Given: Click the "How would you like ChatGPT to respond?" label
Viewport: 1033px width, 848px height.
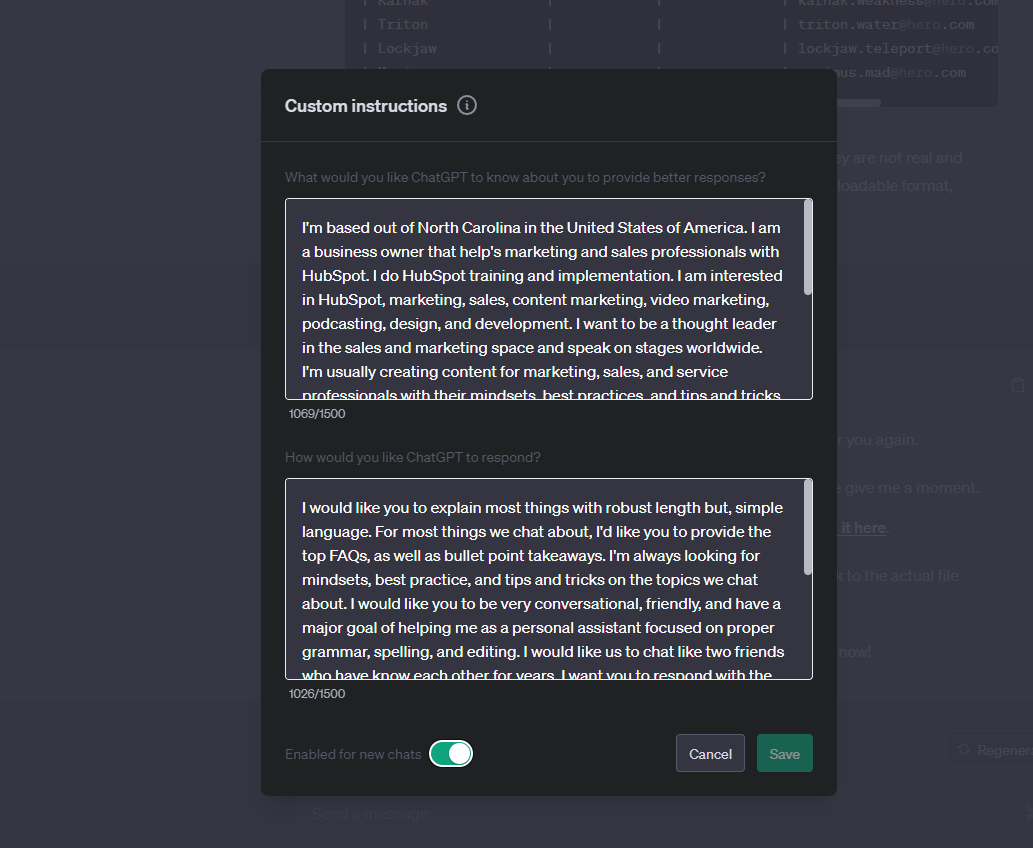Looking at the screenshot, I should tap(412, 458).
